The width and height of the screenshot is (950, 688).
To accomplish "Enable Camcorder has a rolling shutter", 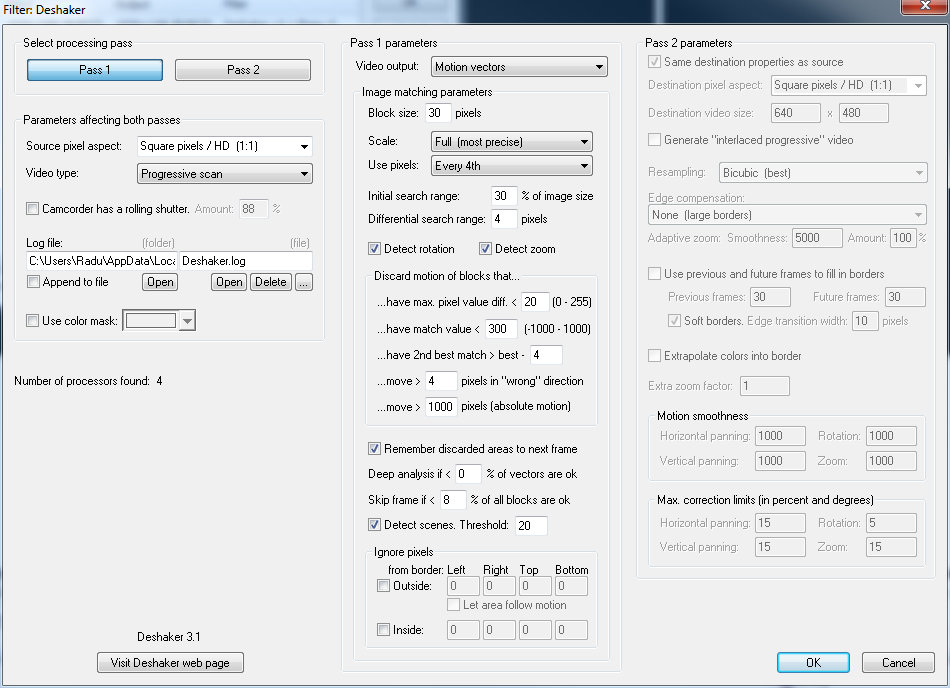I will click(x=33, y=209).
